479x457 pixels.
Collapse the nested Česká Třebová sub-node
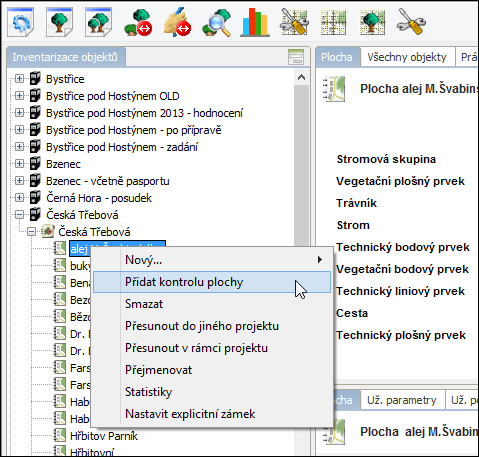(32, 232)
